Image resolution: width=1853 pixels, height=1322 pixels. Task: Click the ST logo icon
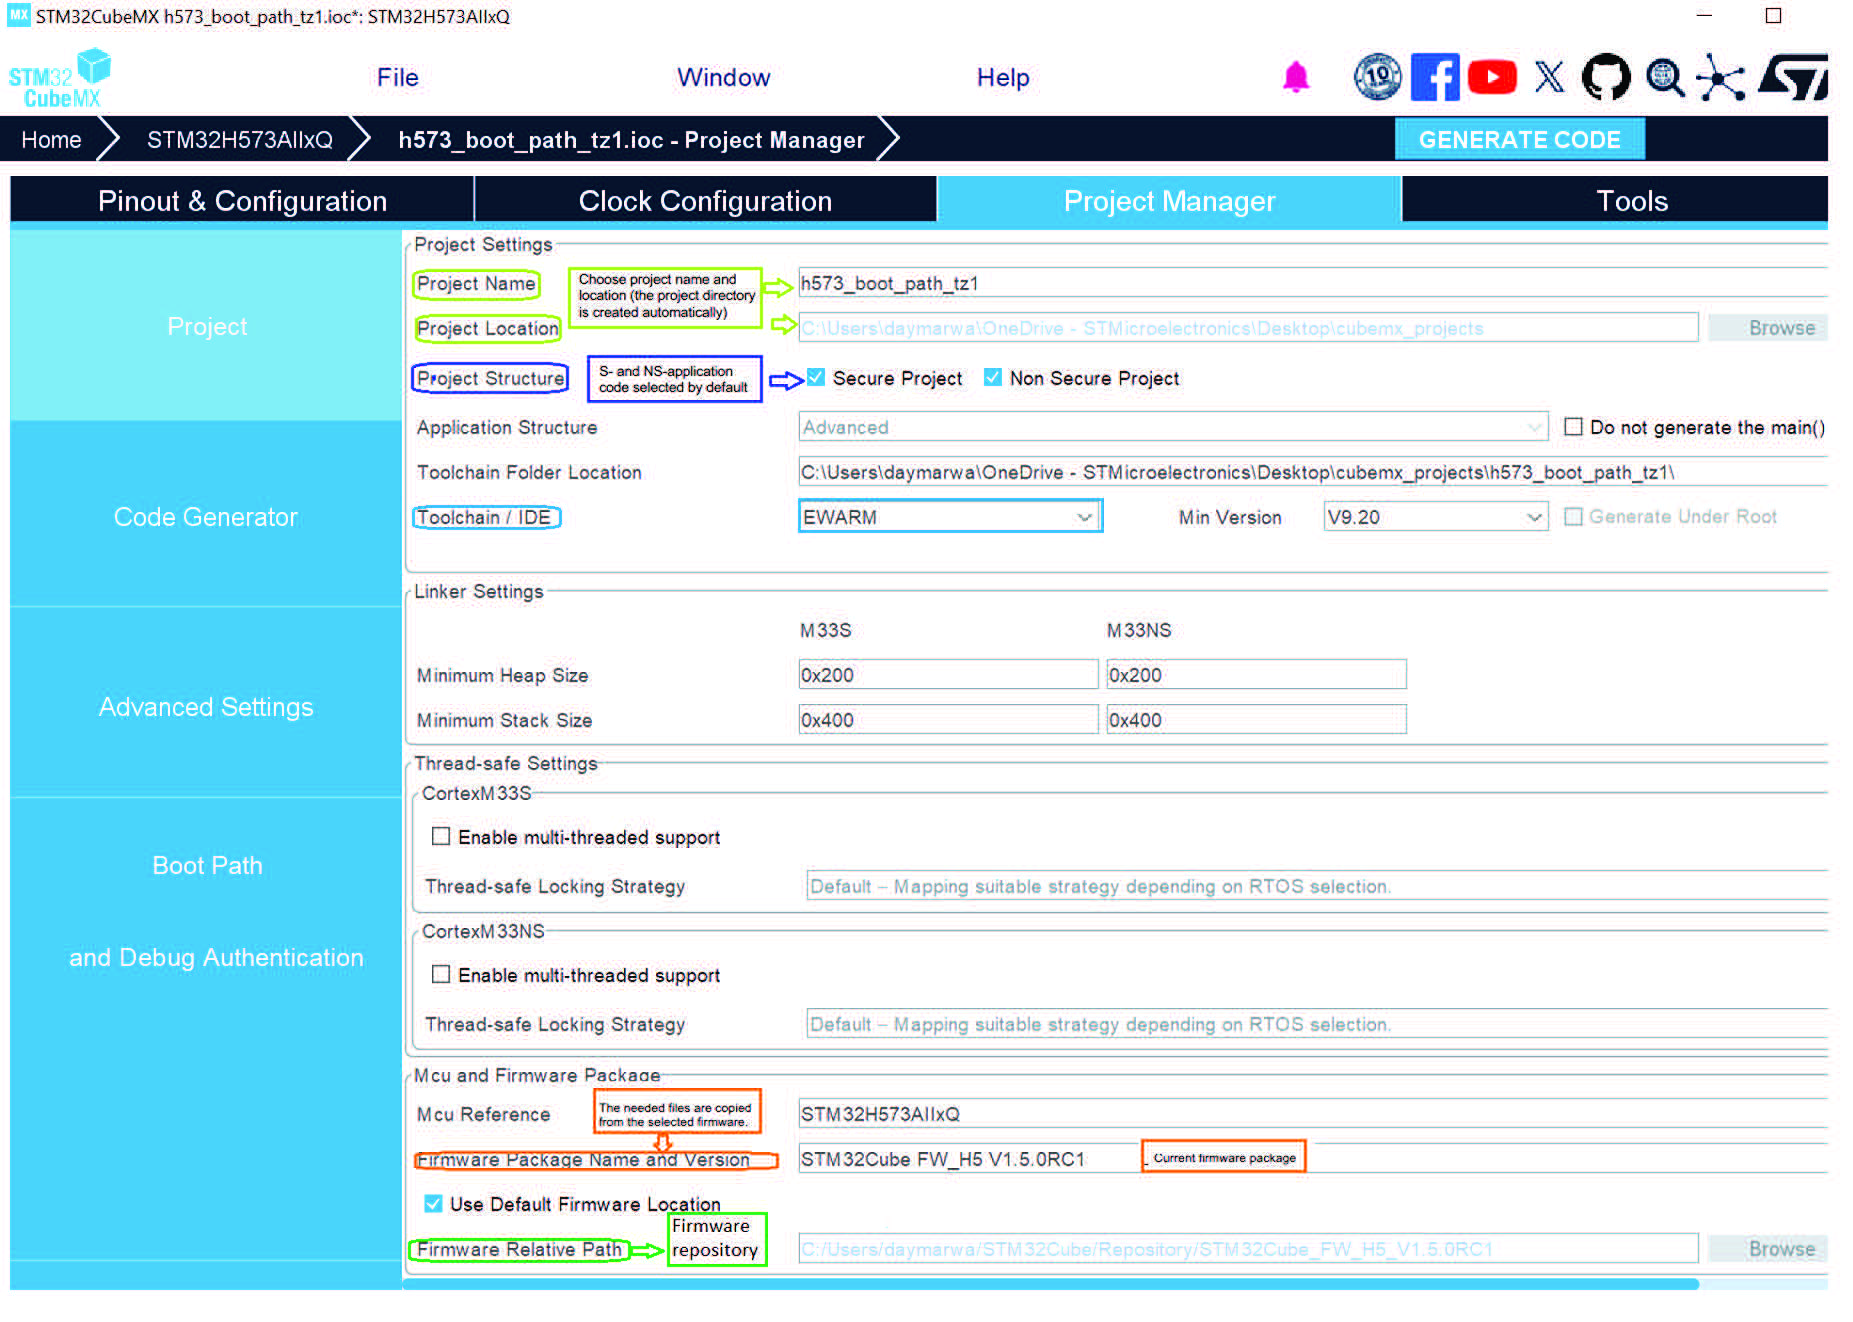tap(1793, 77)
